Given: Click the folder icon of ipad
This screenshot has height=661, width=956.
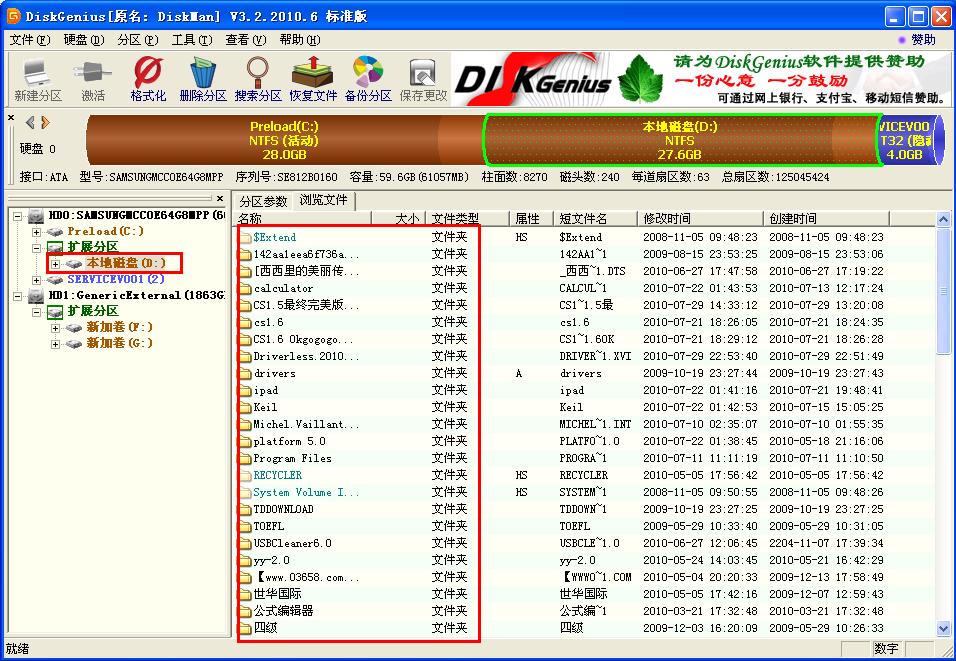Looking at the screenshot, I should (245, 390).
